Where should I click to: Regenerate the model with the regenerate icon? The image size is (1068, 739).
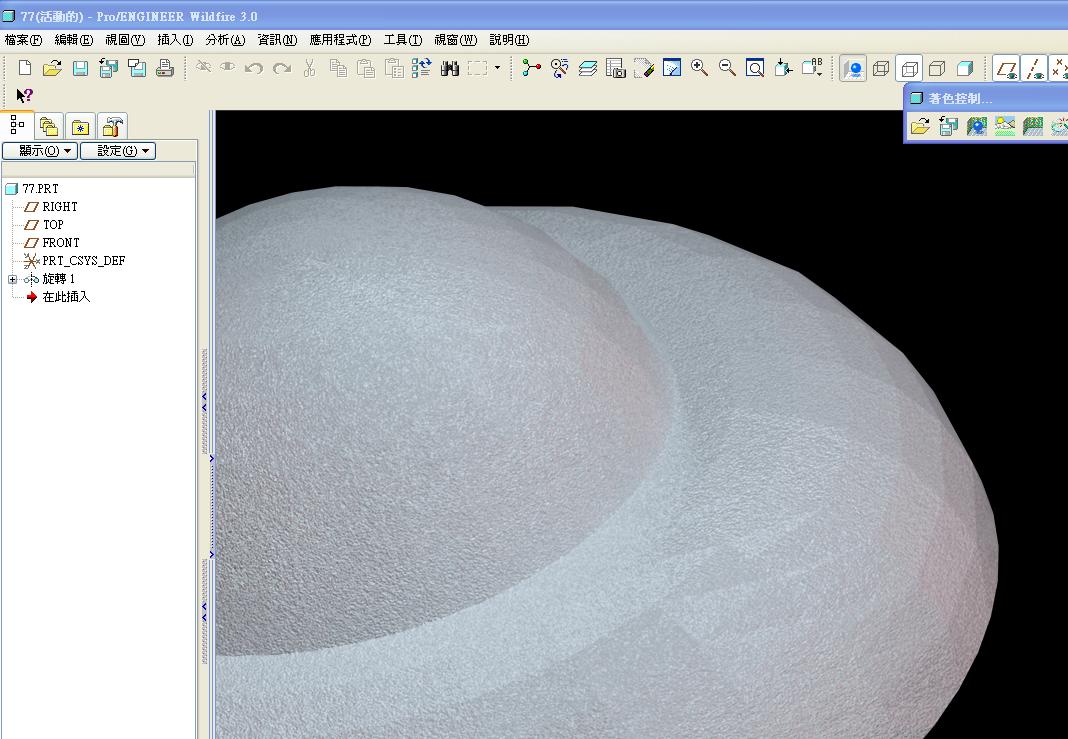point(421,67)
